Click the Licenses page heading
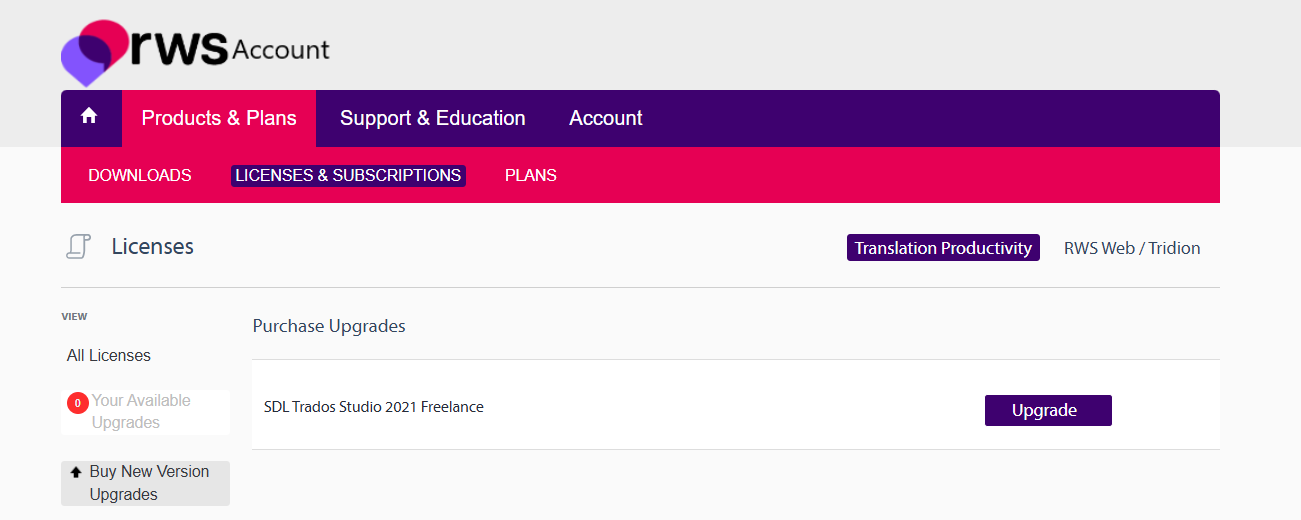 152,246
